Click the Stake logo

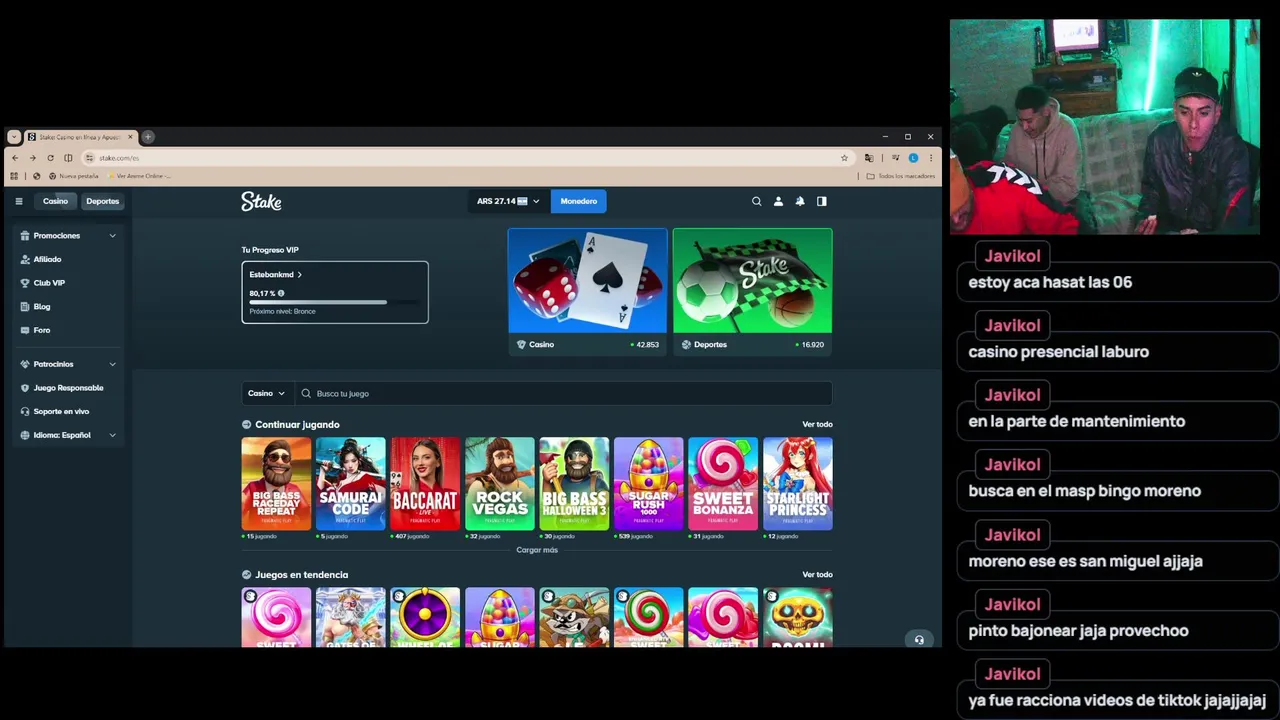coord(261,201)
